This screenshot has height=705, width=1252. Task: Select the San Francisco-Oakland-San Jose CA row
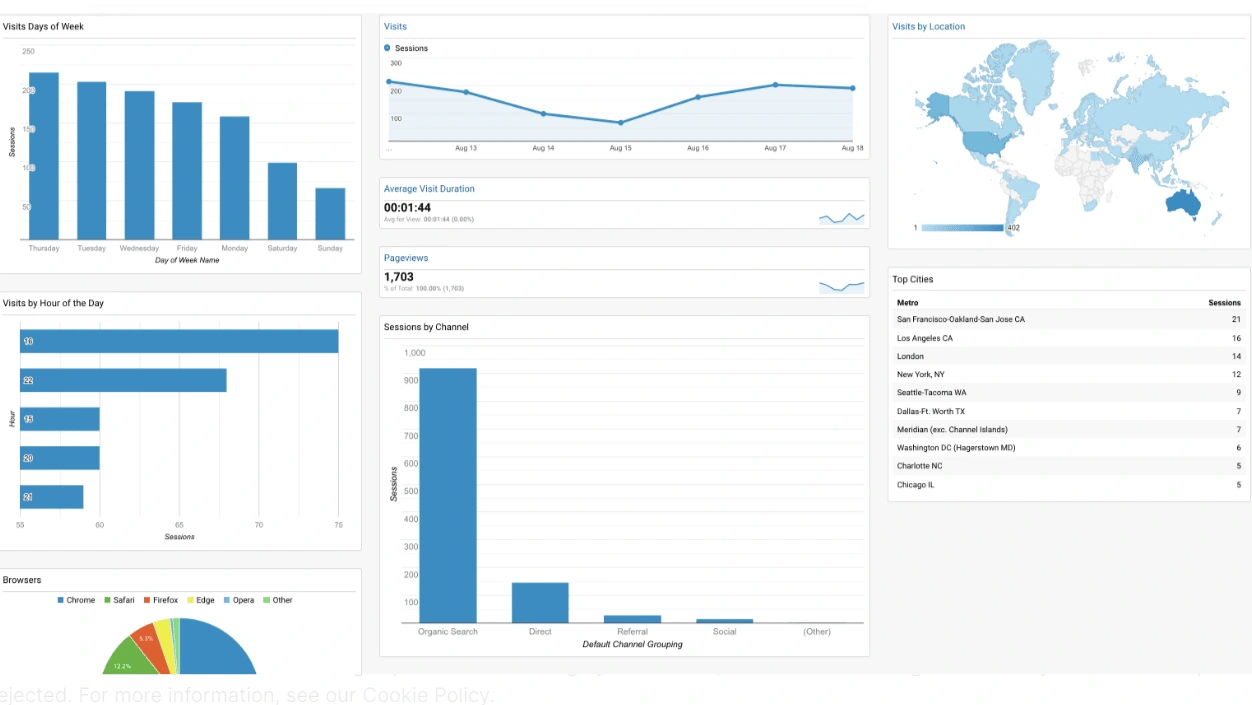[x=1068, y=319]
